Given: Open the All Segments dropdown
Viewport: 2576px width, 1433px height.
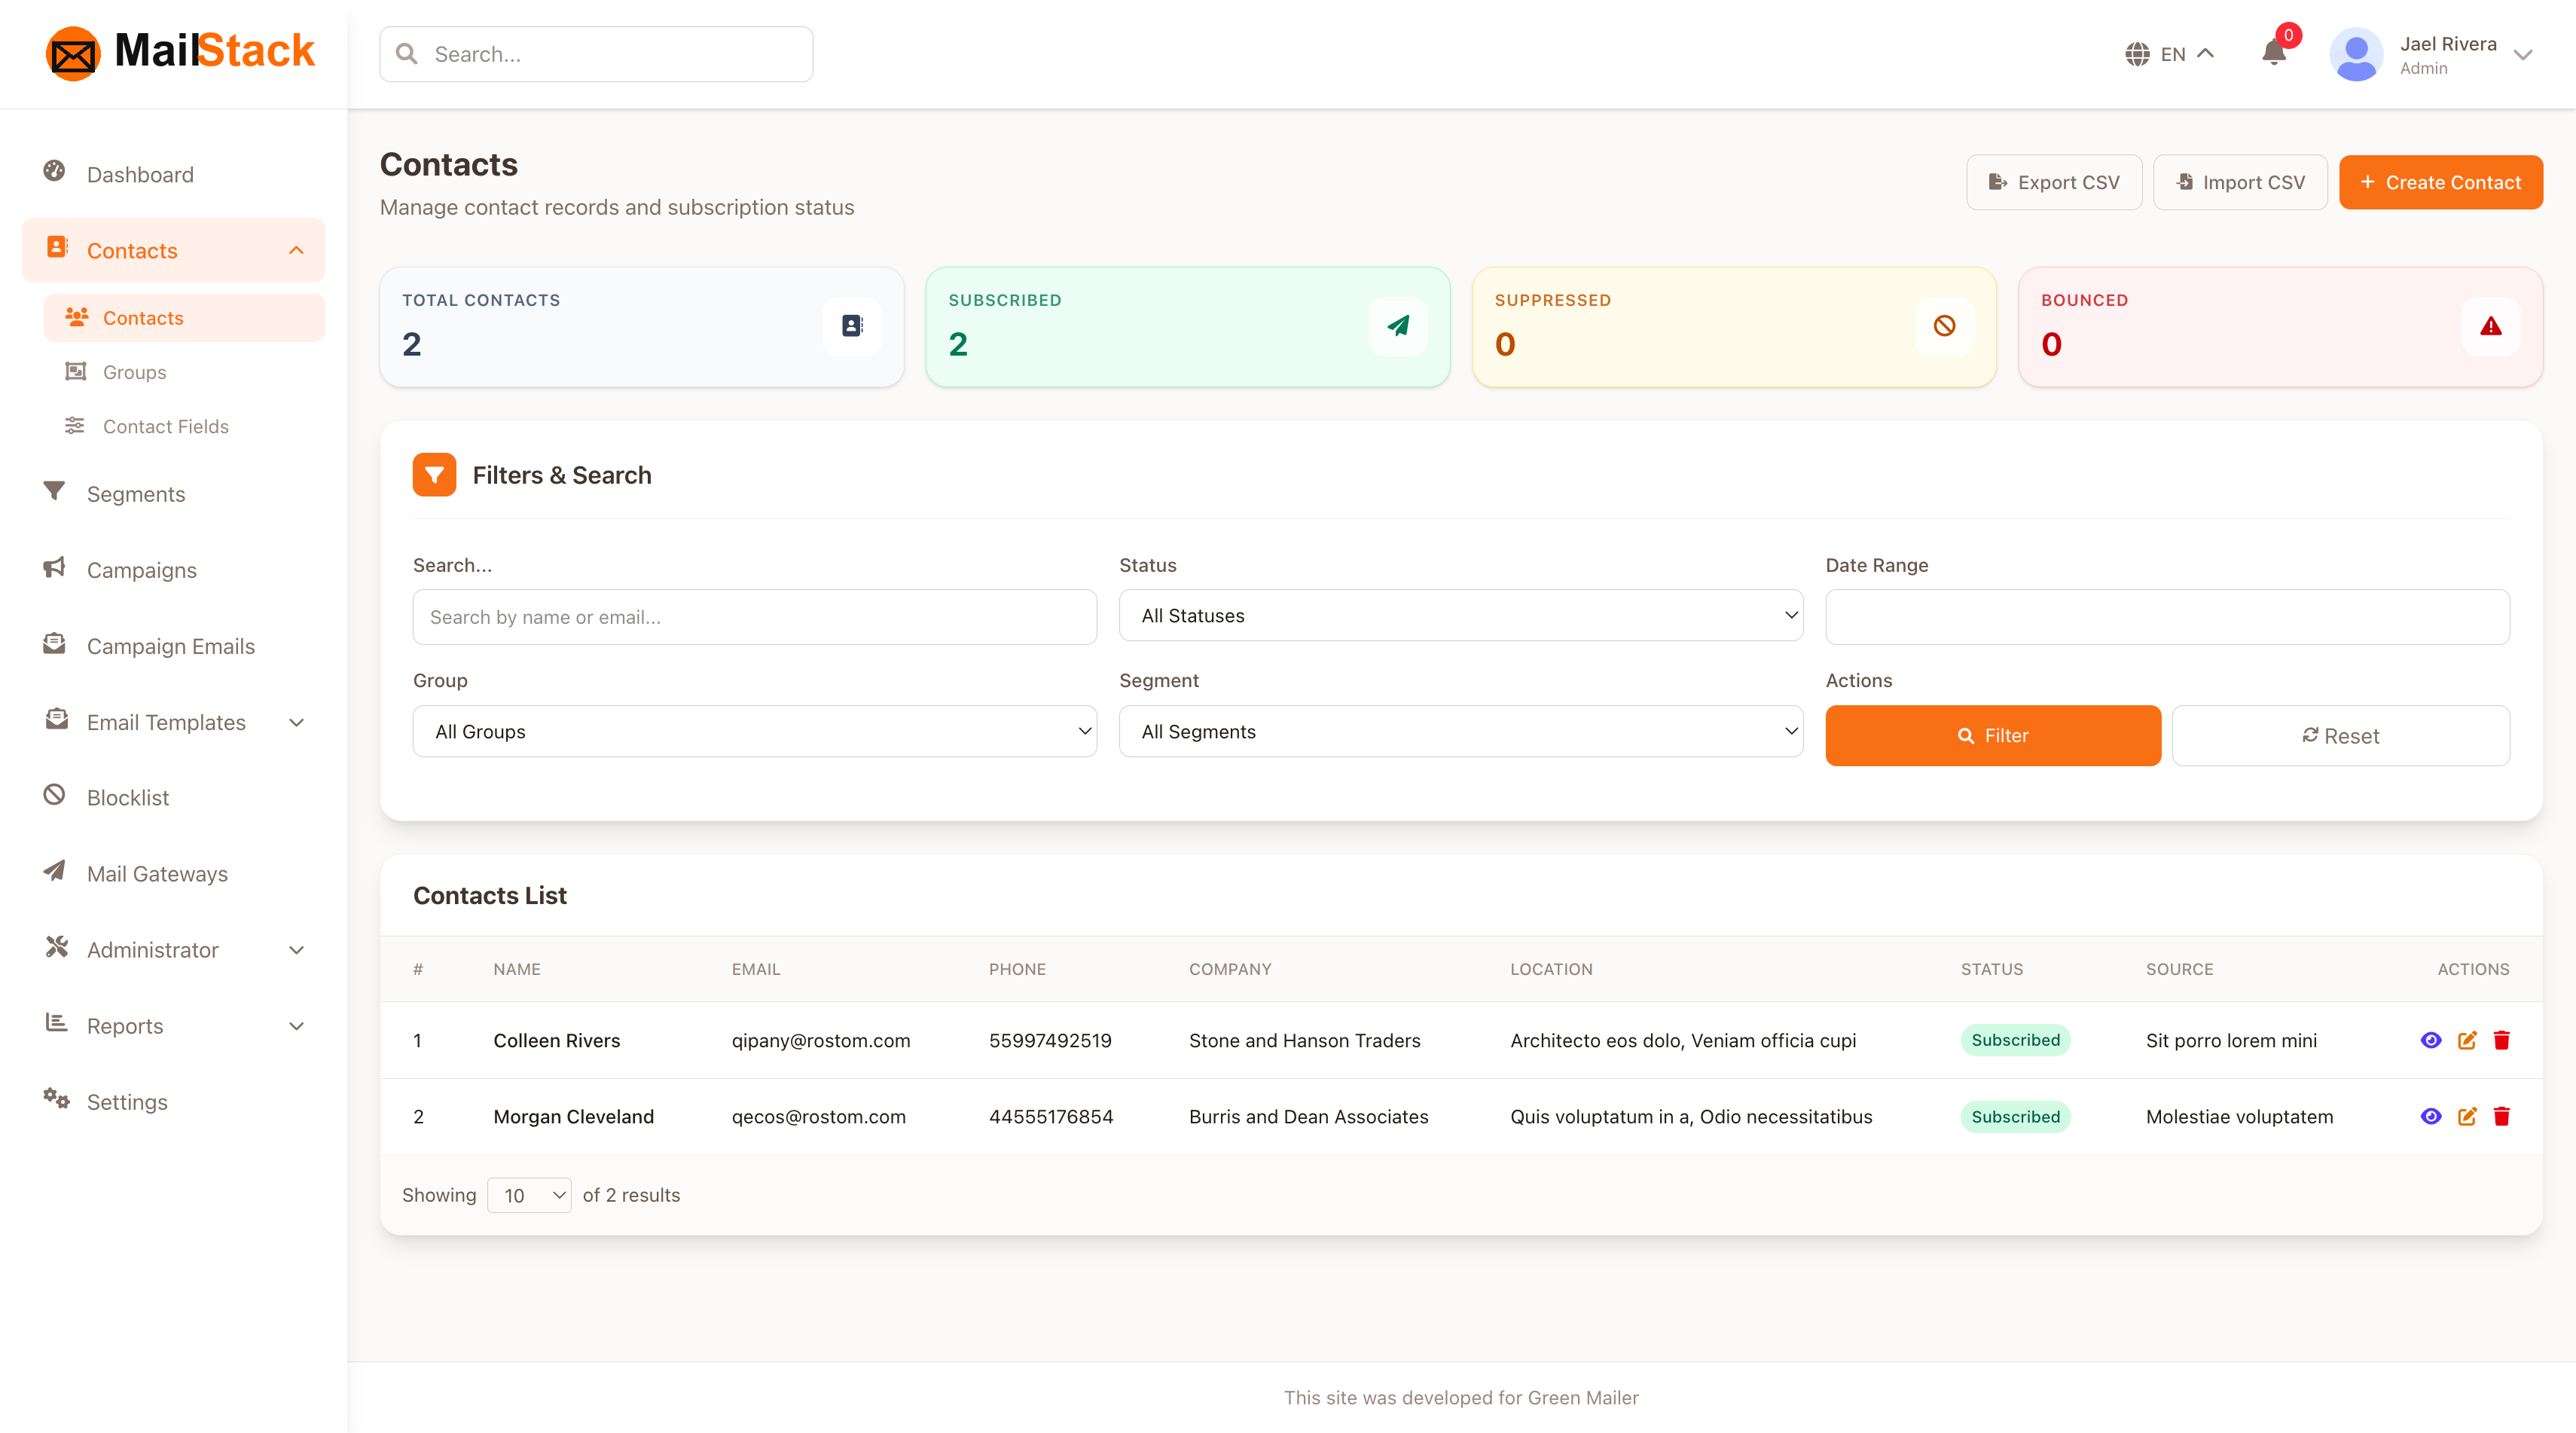Looking at the screenshot, I should tap(1460, 732).
